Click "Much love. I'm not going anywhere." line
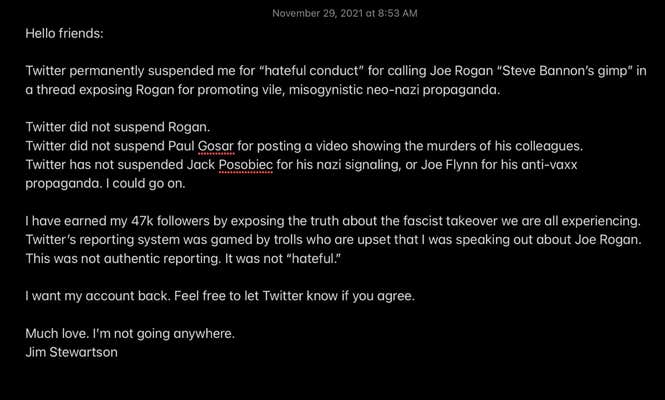 point(130,334)
